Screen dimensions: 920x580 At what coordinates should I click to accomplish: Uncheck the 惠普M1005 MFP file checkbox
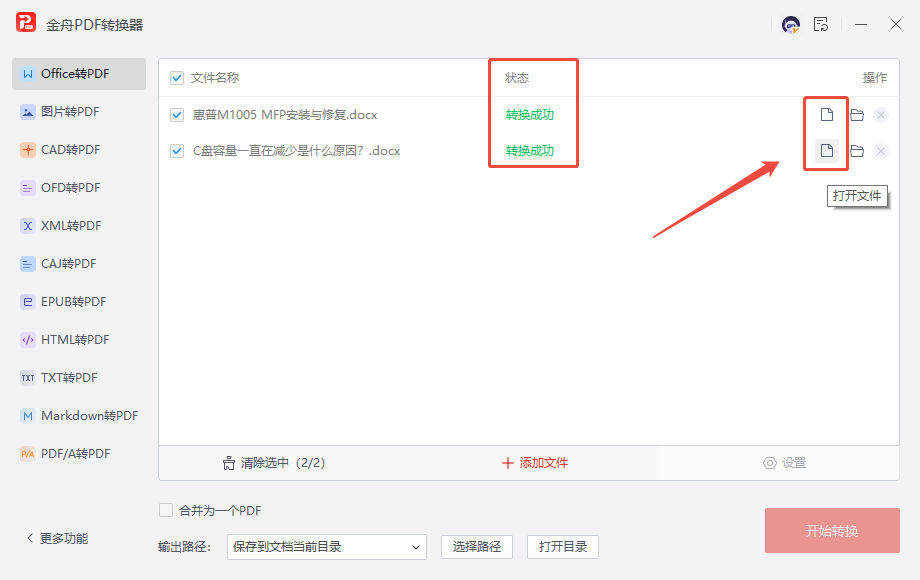pyautogui.click(x=177, y=115)
